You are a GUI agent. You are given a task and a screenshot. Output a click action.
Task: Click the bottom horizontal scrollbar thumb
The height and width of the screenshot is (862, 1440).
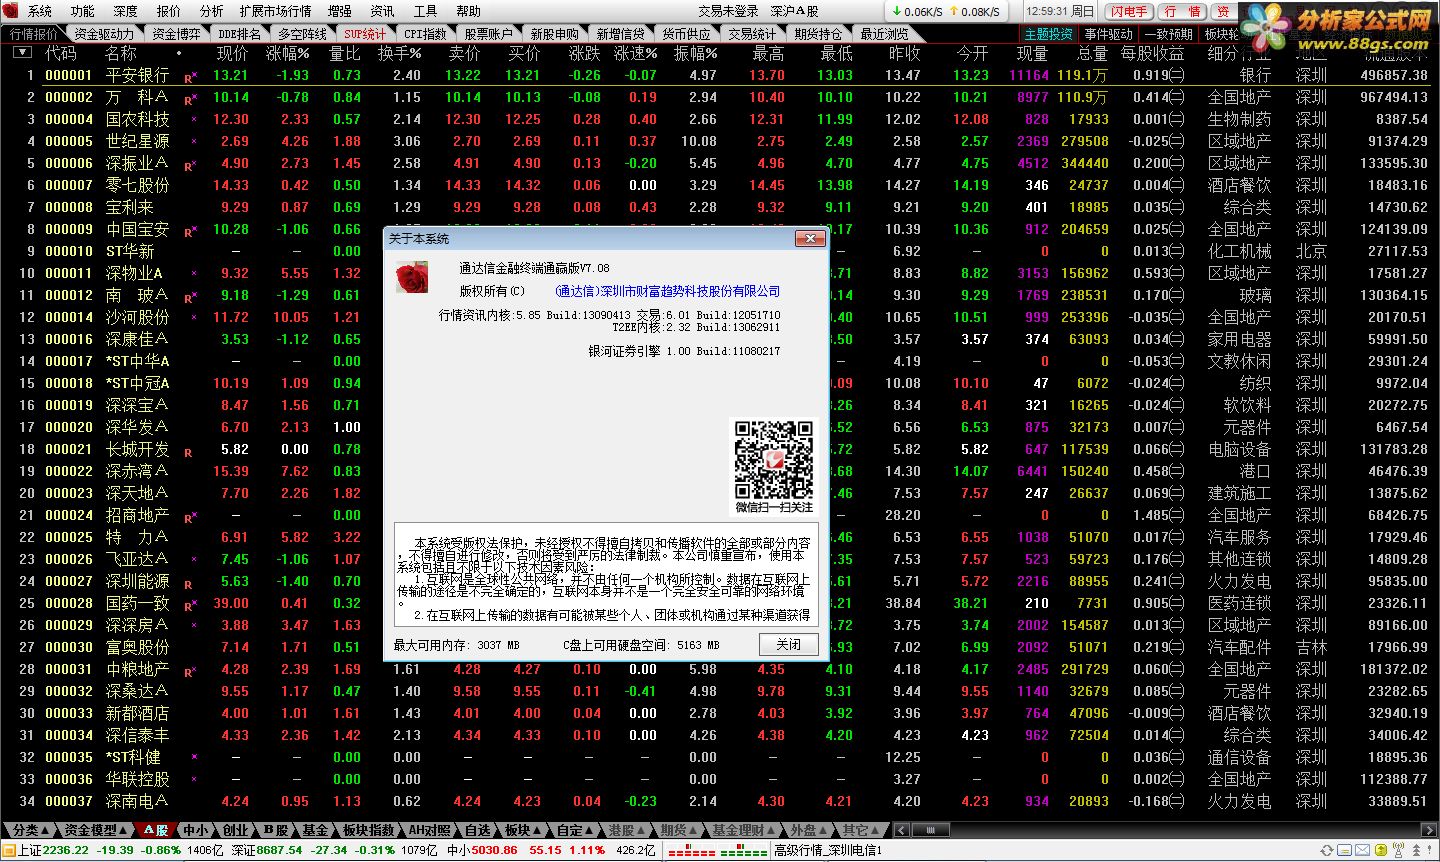click(930, 829)
